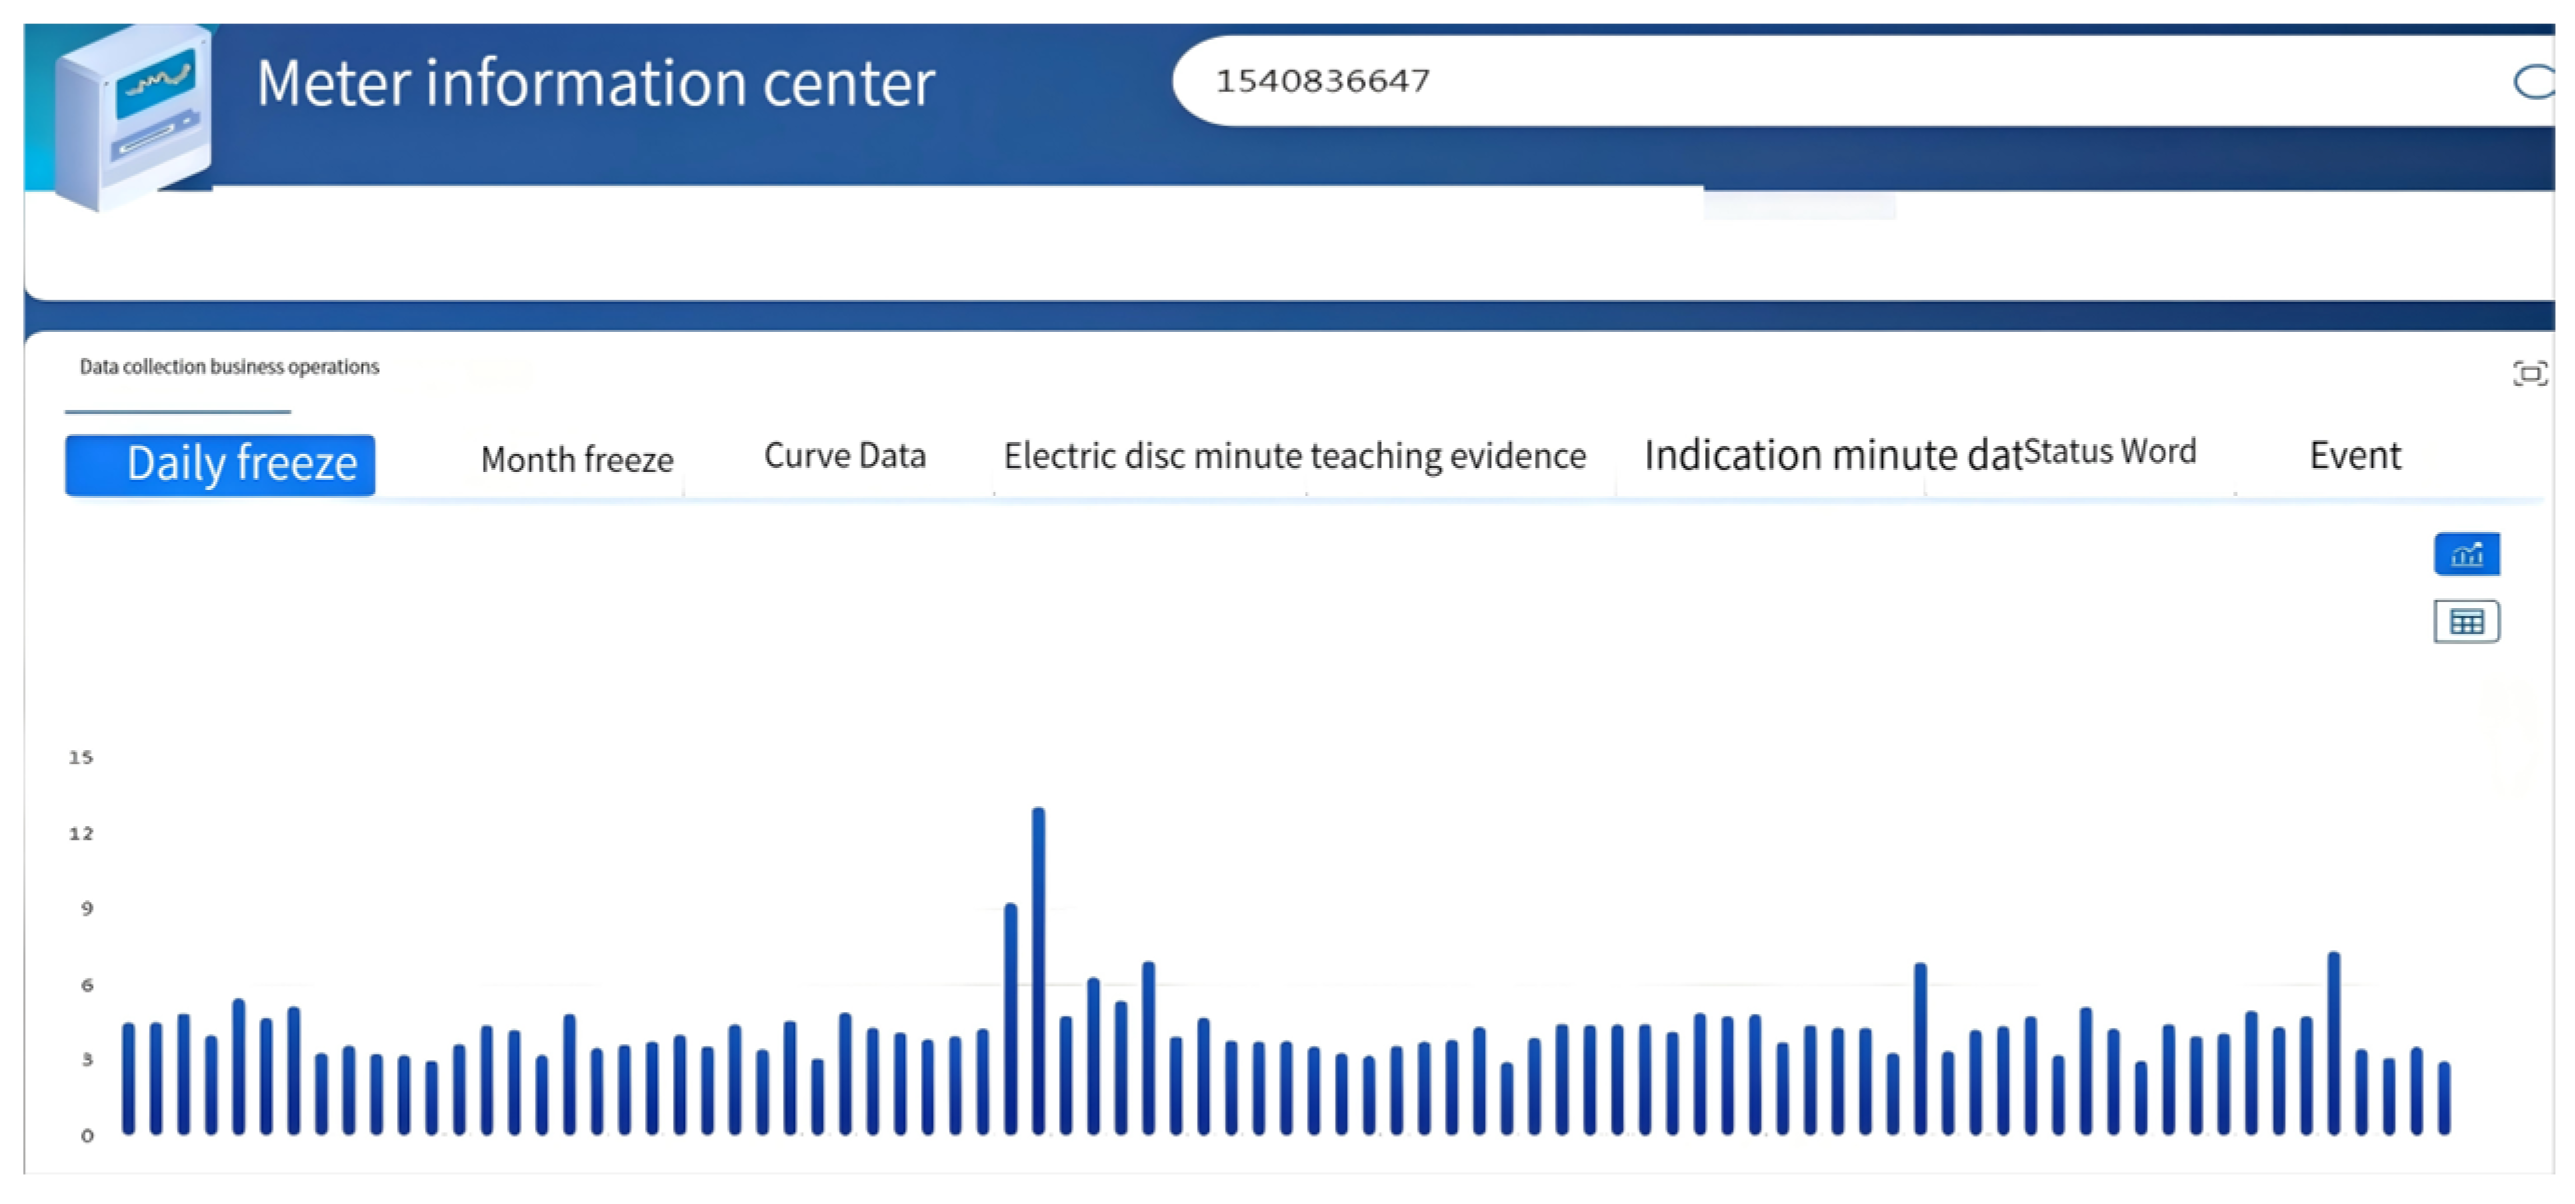Switch to the Curve Data tab
Image resolution: width=2575 pixels, height=1204 pixels.
(x=845, y=456)
